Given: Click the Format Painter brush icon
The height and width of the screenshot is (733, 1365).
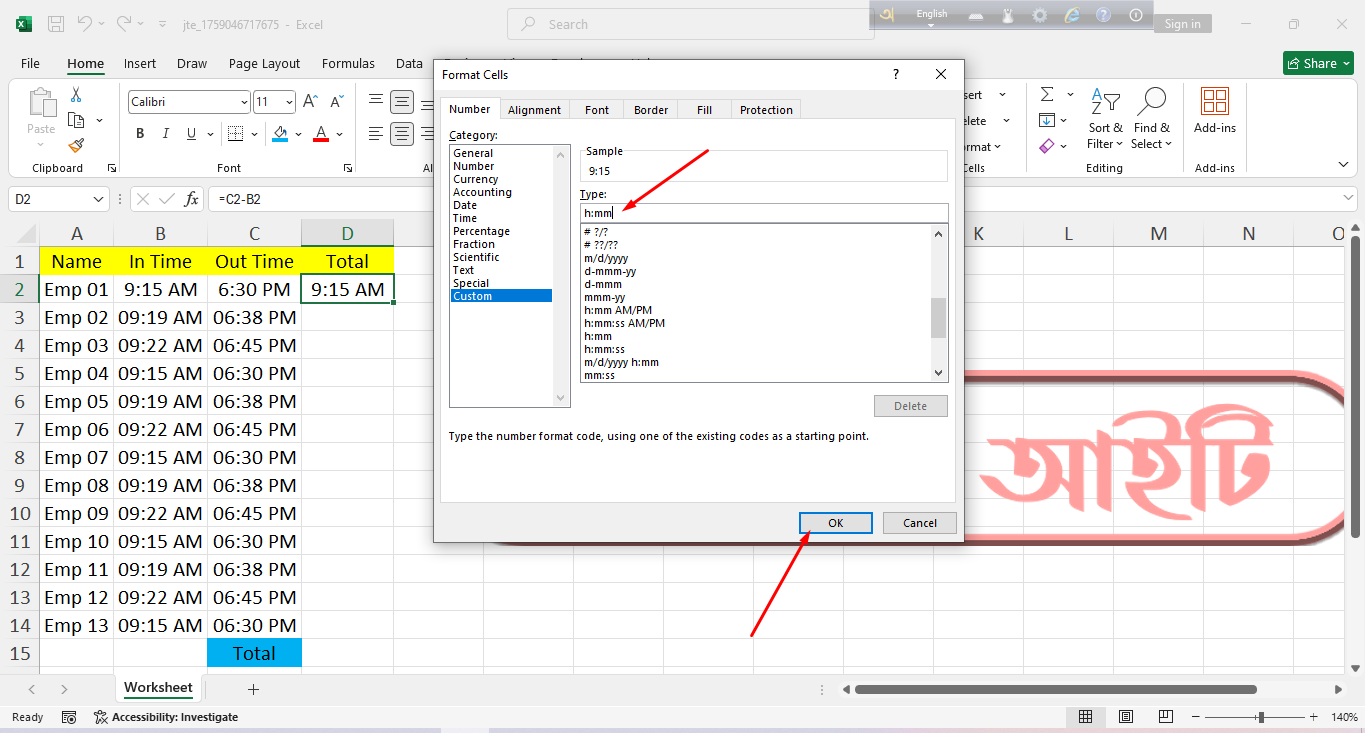Looking at the screenshot, I should click(76, 146).
